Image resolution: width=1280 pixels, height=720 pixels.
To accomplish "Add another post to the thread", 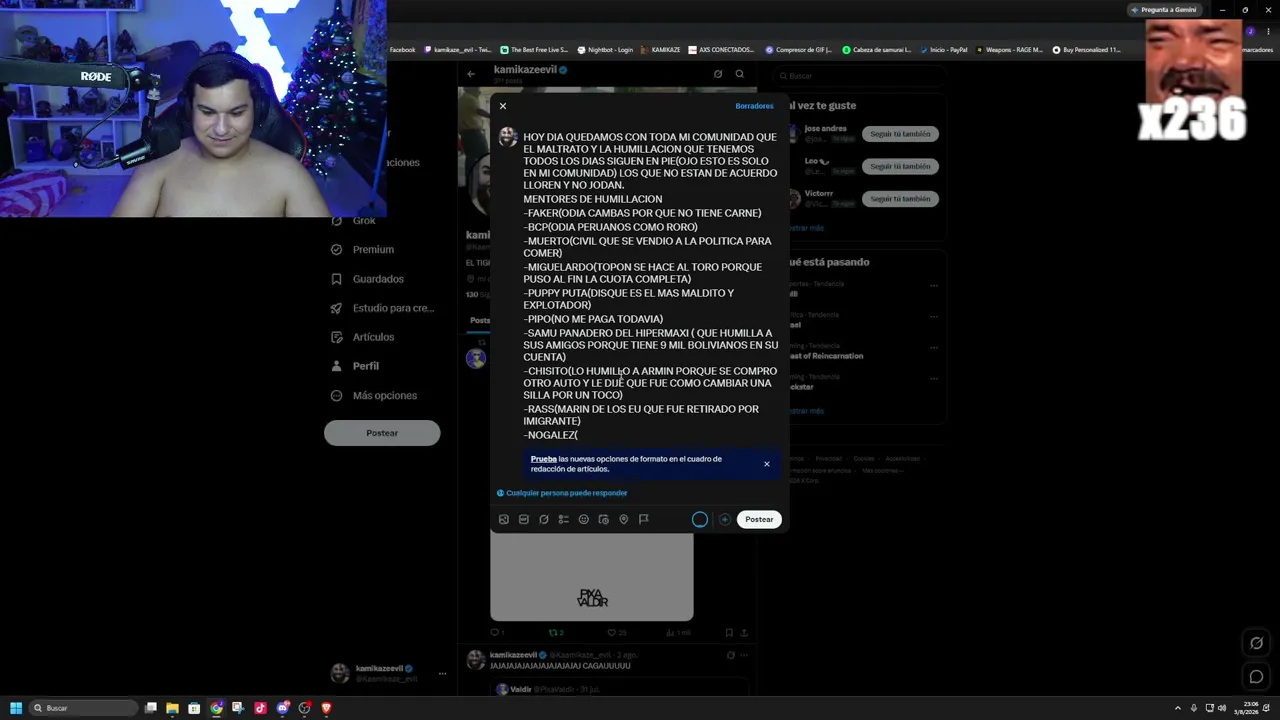I will point(725,519).
